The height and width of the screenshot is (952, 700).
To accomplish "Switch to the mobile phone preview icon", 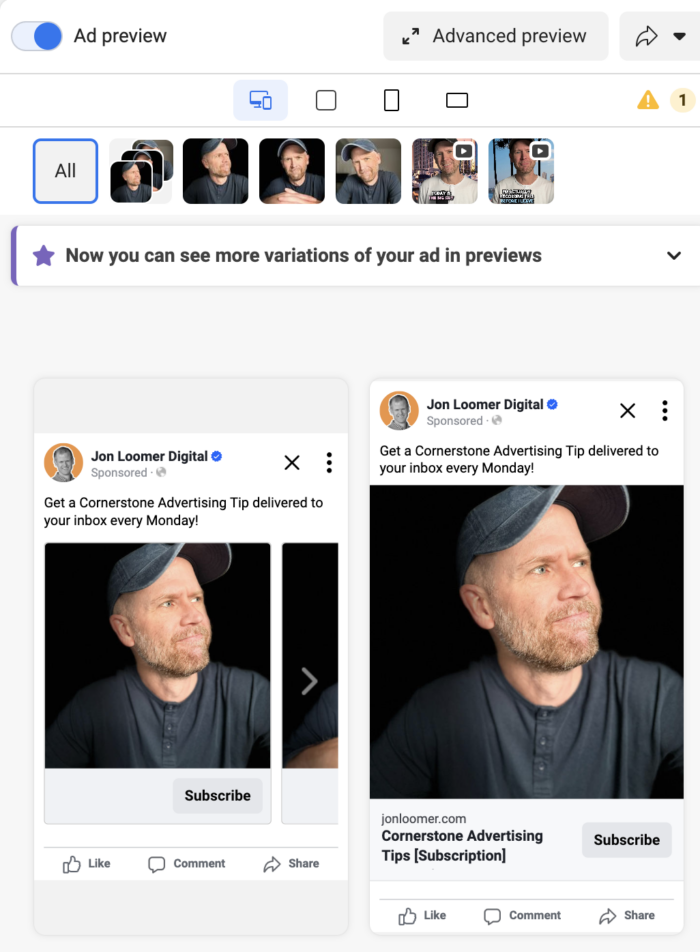I will click(390, 100).
